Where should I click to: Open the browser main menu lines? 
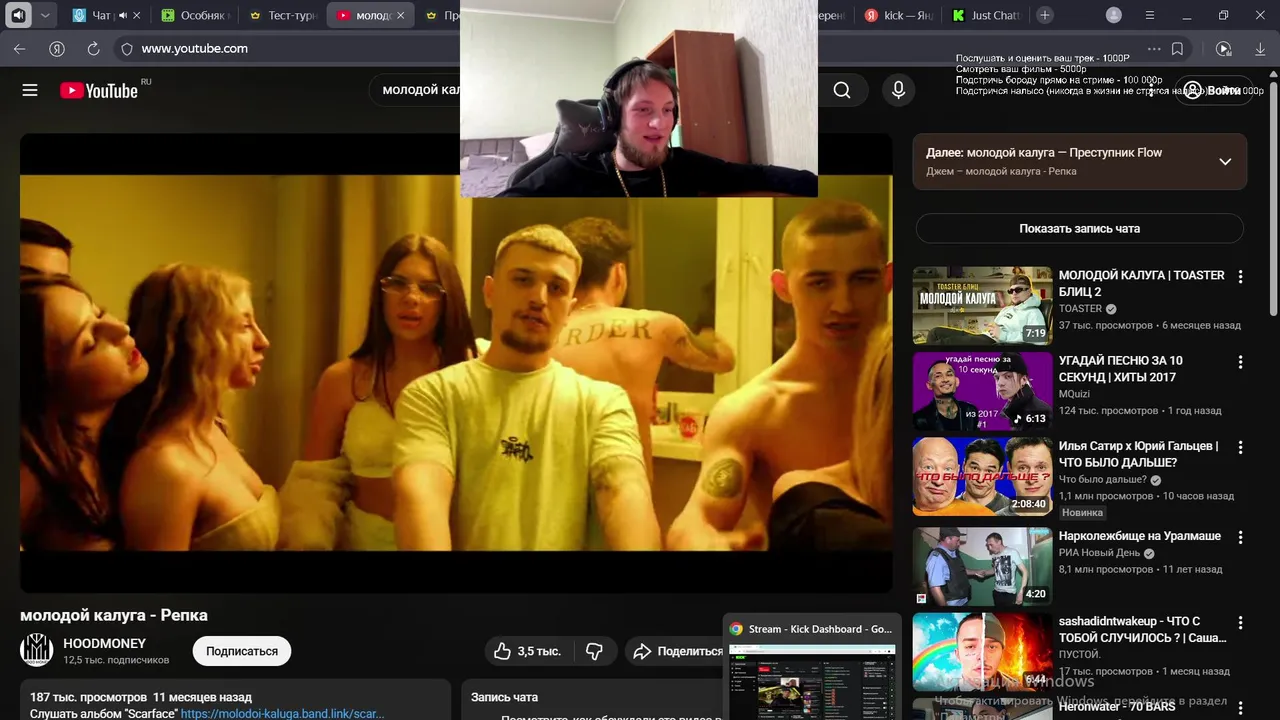1150,15
